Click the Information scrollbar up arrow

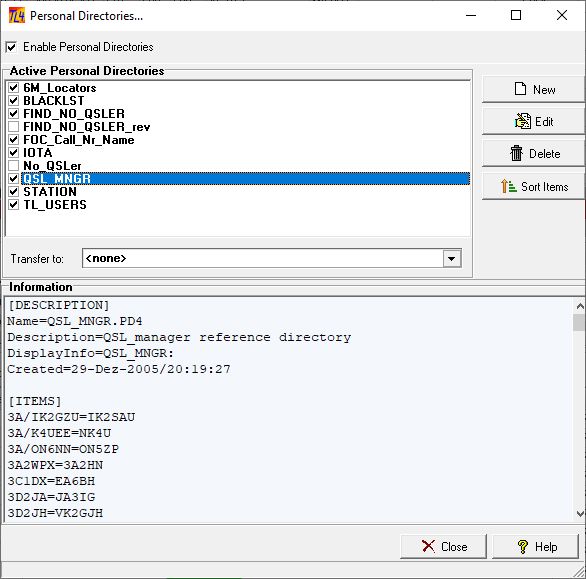(579, 306)
